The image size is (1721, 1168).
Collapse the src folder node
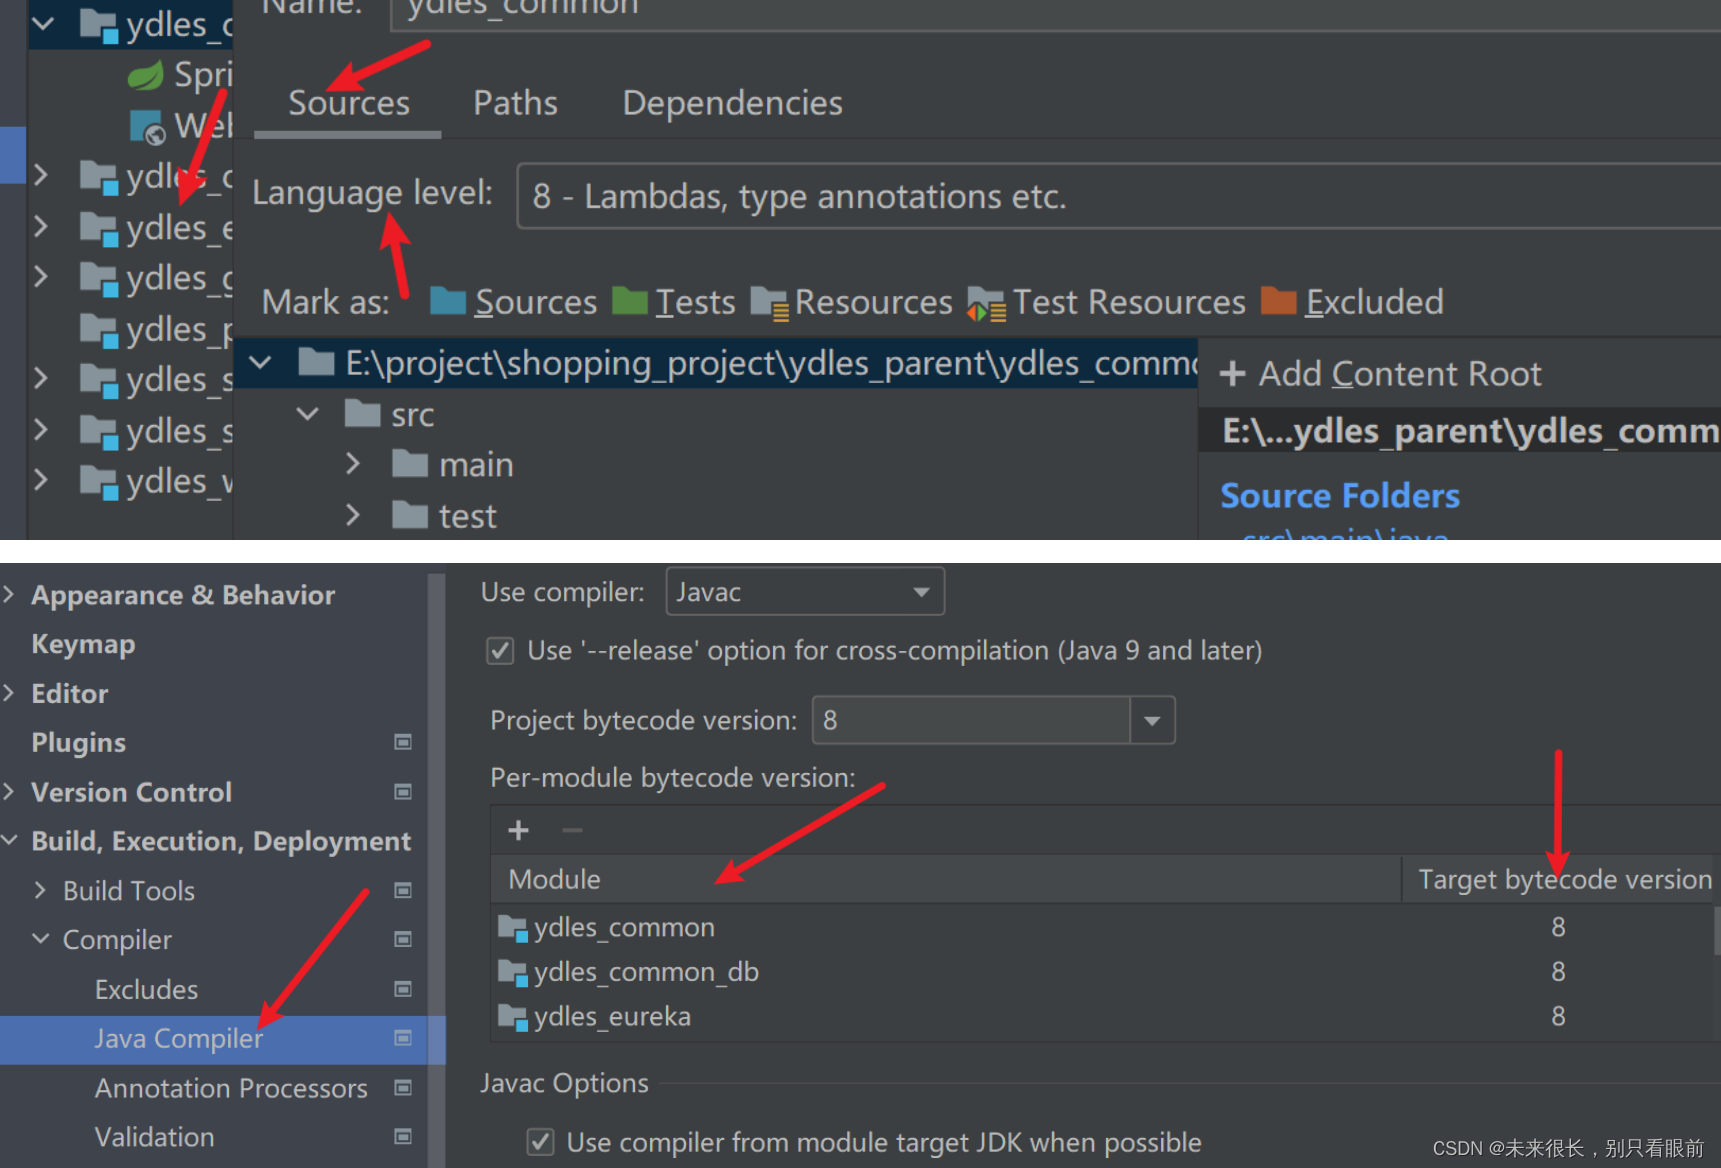[x=308, y=413]
